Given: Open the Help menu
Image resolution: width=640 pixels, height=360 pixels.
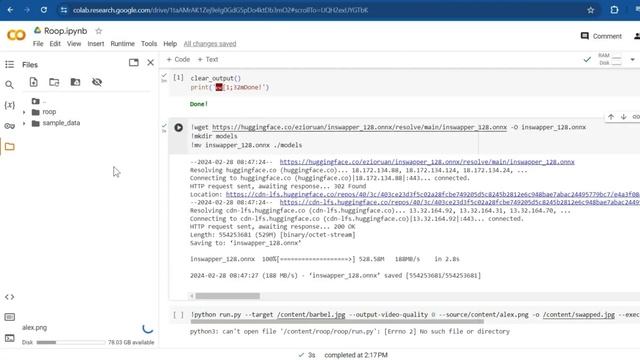Looking at the screenshot, I should click(x=170, y=44).
